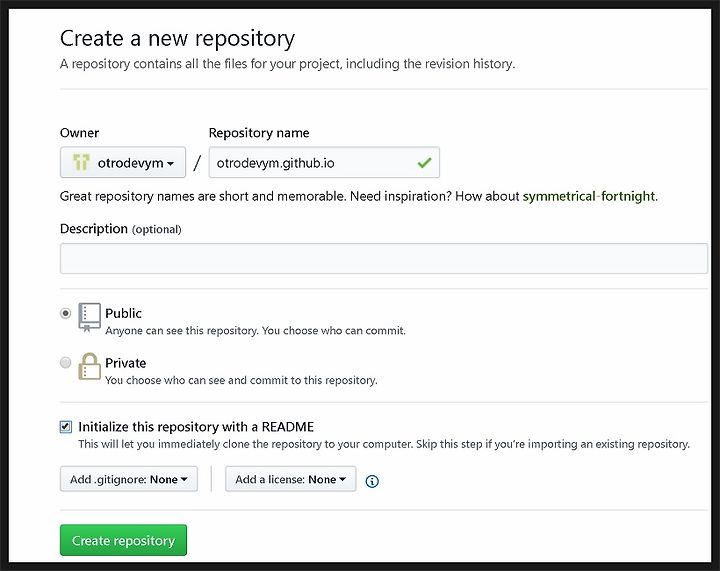Click the Private repository lock icon

89,366
